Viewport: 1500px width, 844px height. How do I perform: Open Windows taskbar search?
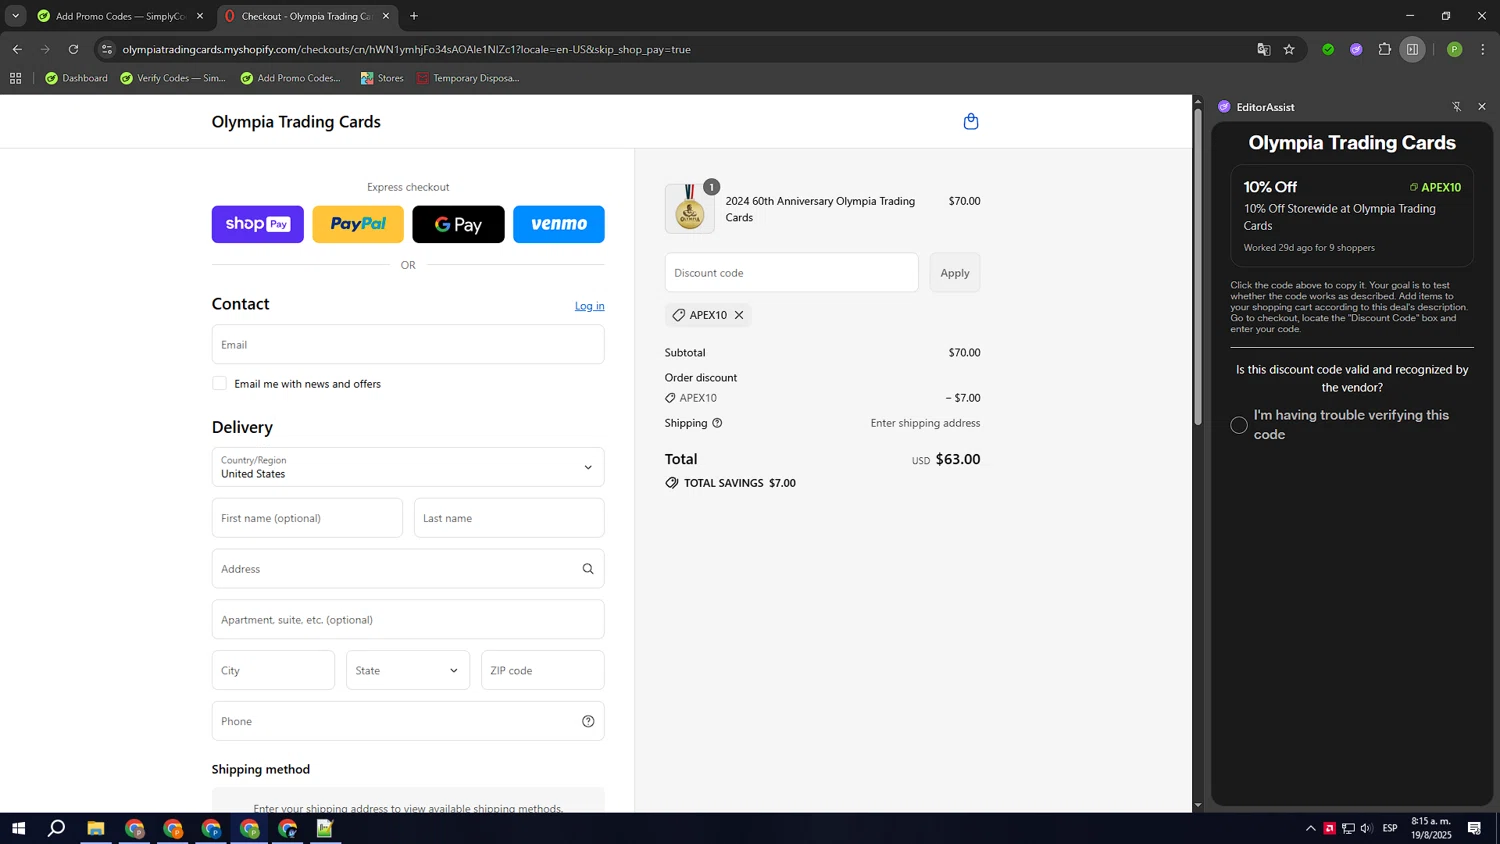(x=57, y=828)
